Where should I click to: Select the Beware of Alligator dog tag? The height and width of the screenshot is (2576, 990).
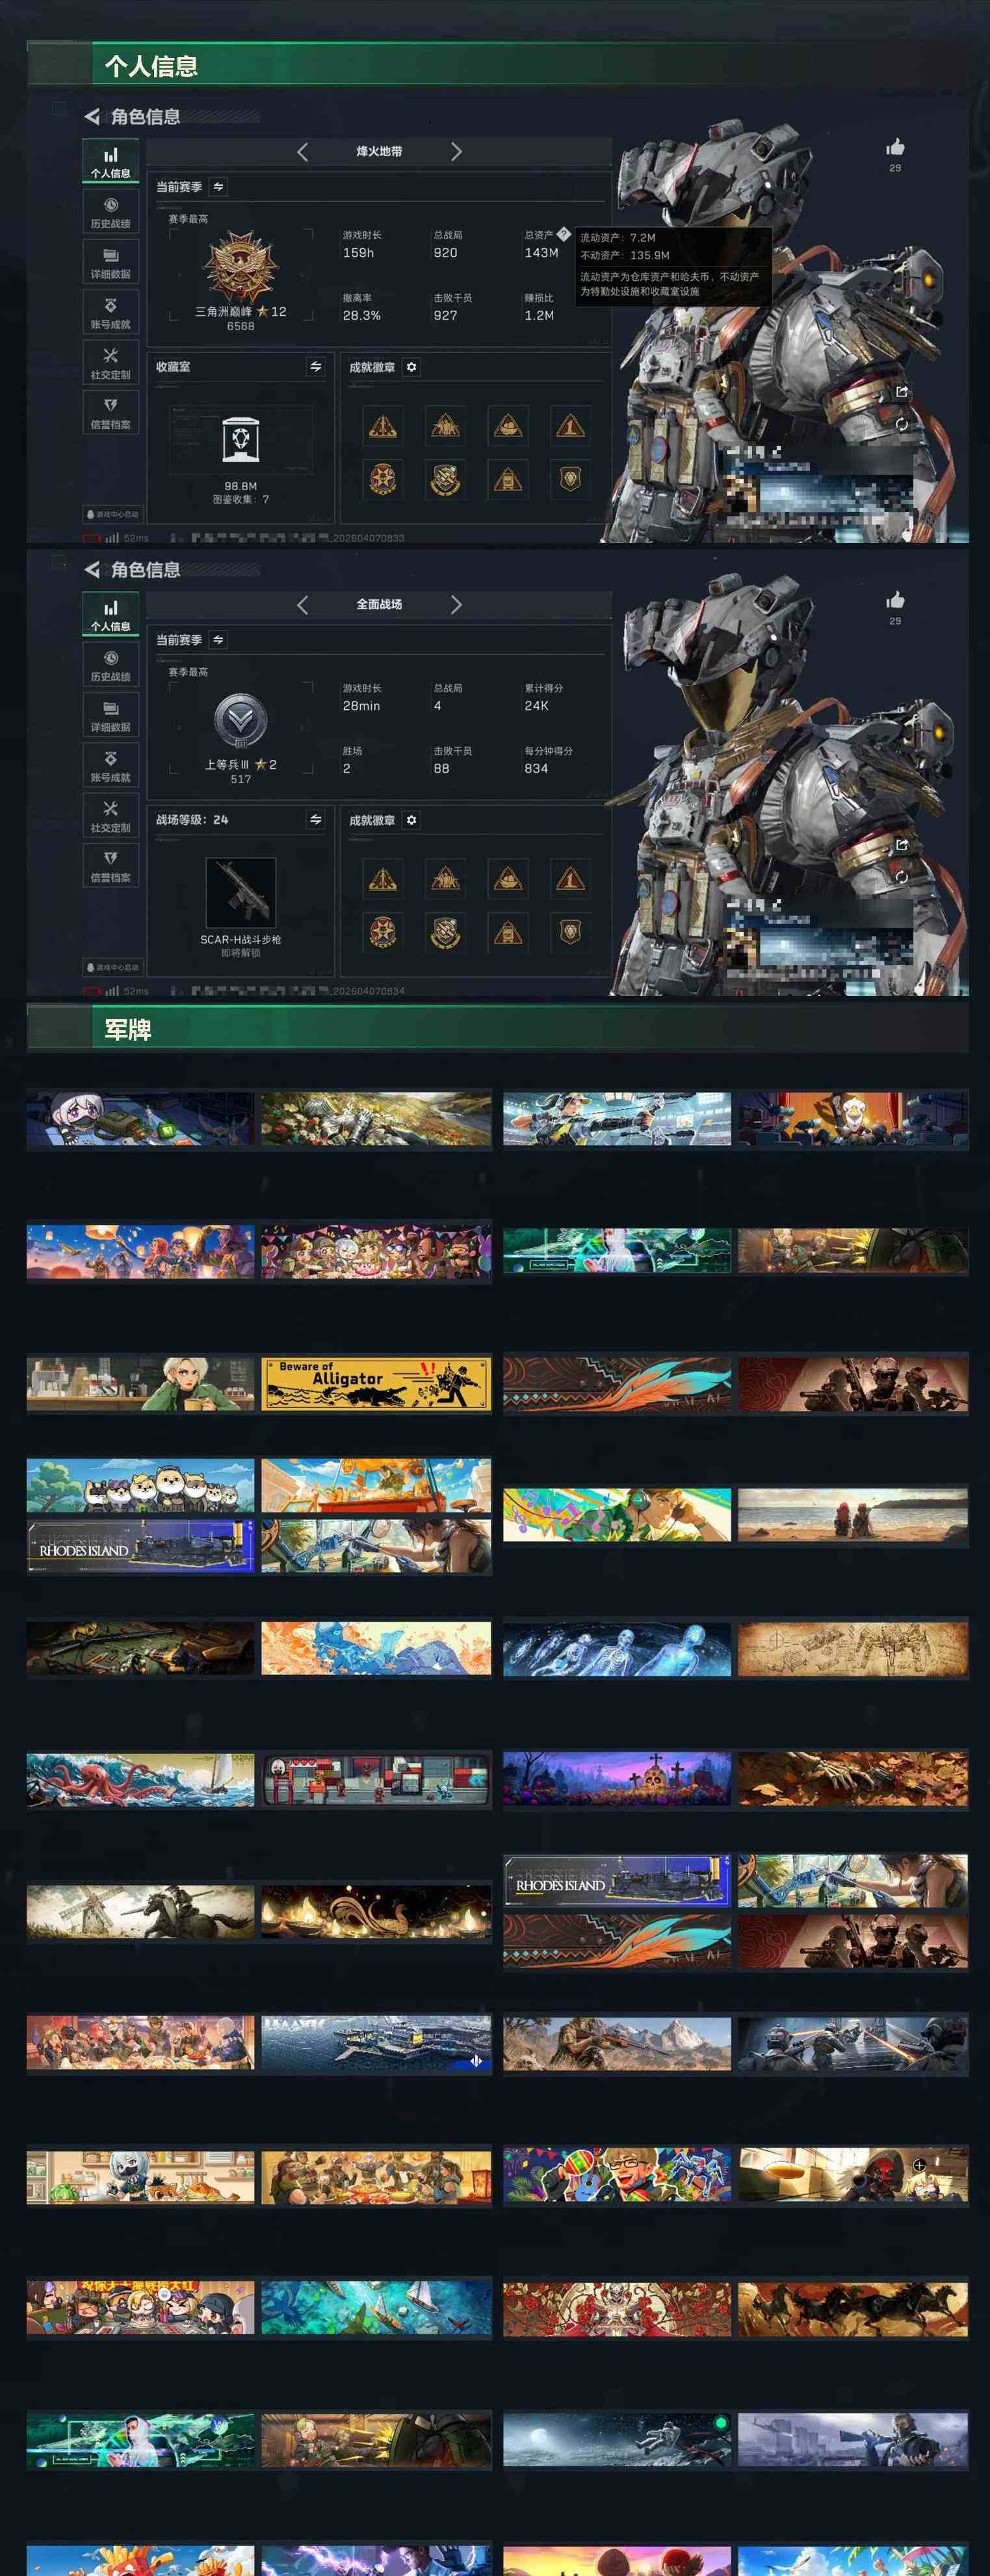(x=376, y=1384)
